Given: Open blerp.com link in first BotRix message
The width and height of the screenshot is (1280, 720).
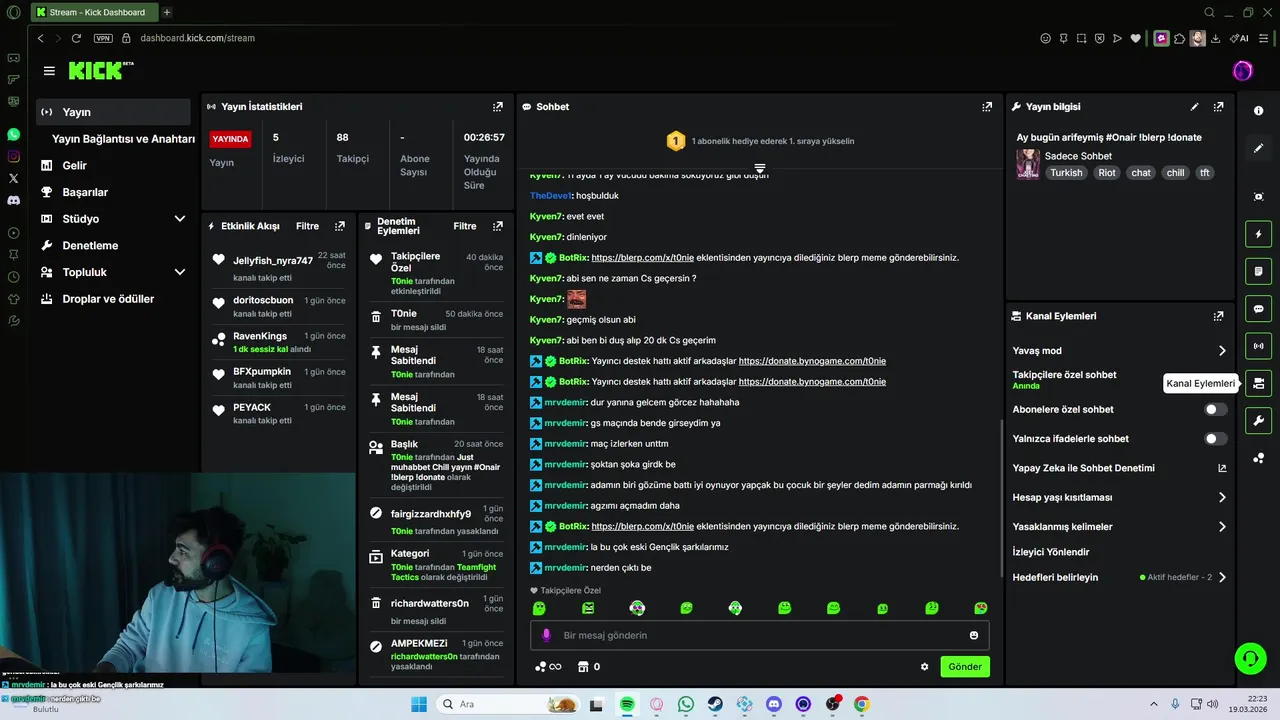Looking at the screenshot, I should click(x=642, y=258).
